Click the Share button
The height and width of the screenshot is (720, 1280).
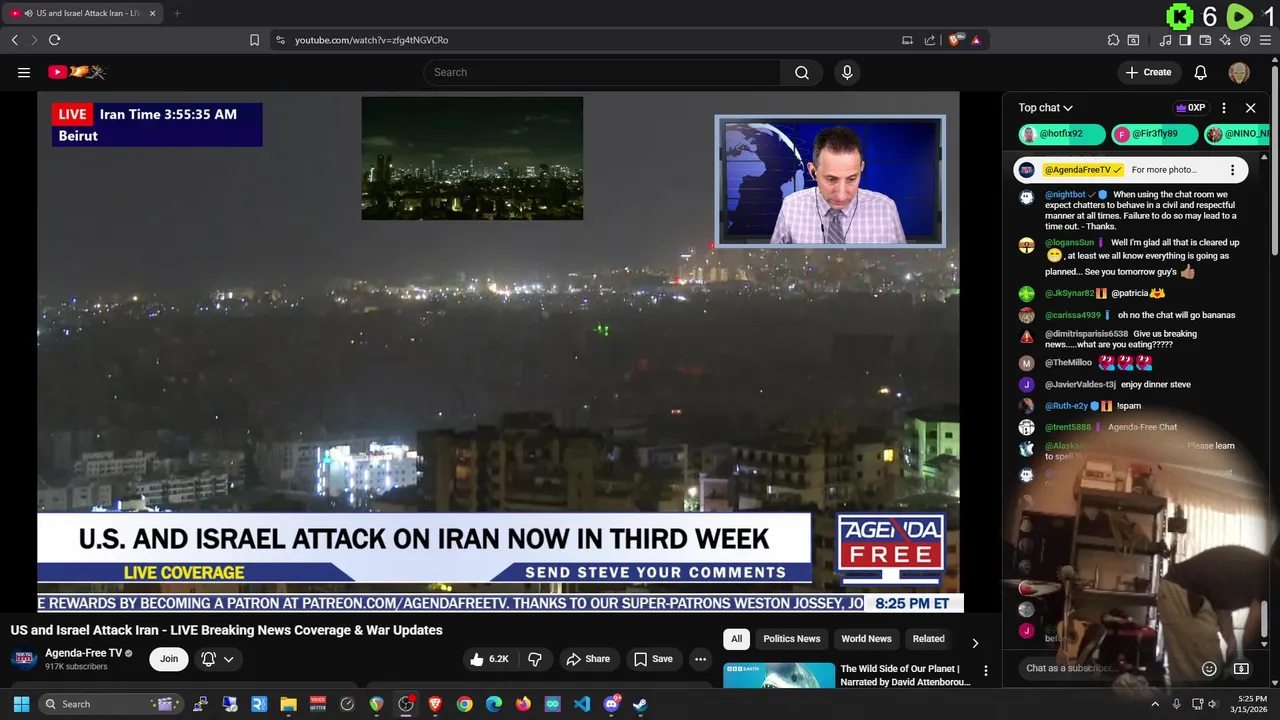coord(587,659)
